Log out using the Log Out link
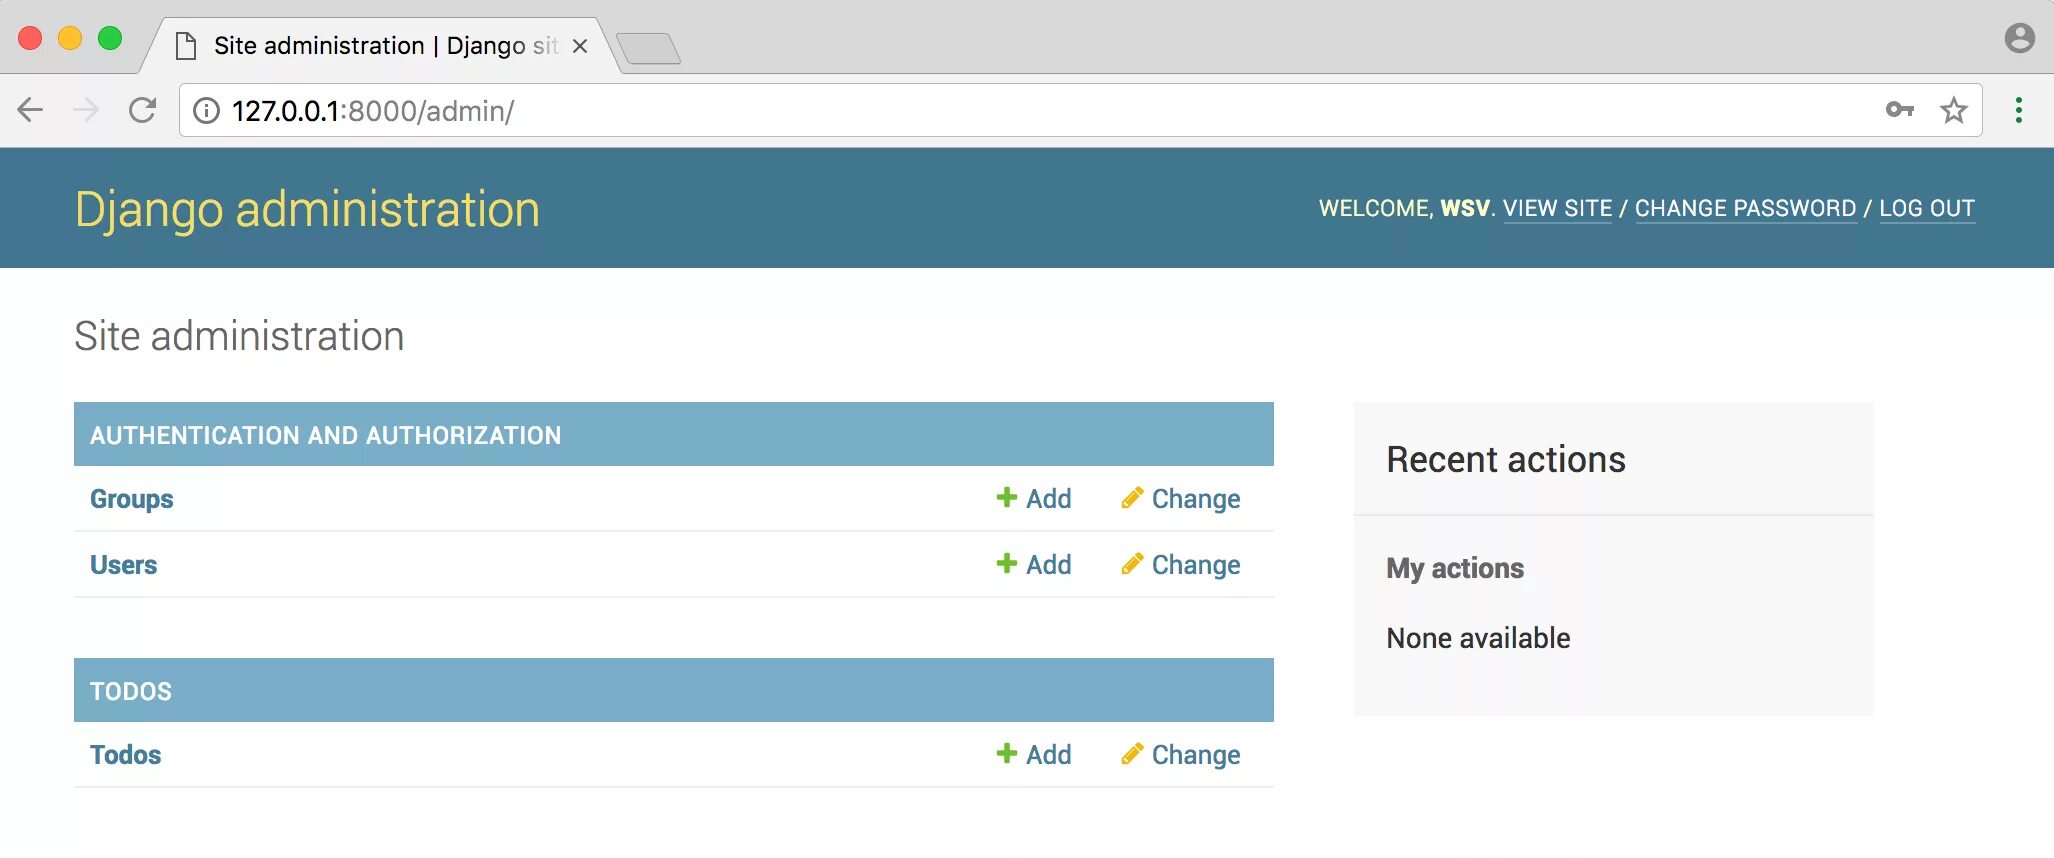2054x858 pixels. tap(1927, 208)
